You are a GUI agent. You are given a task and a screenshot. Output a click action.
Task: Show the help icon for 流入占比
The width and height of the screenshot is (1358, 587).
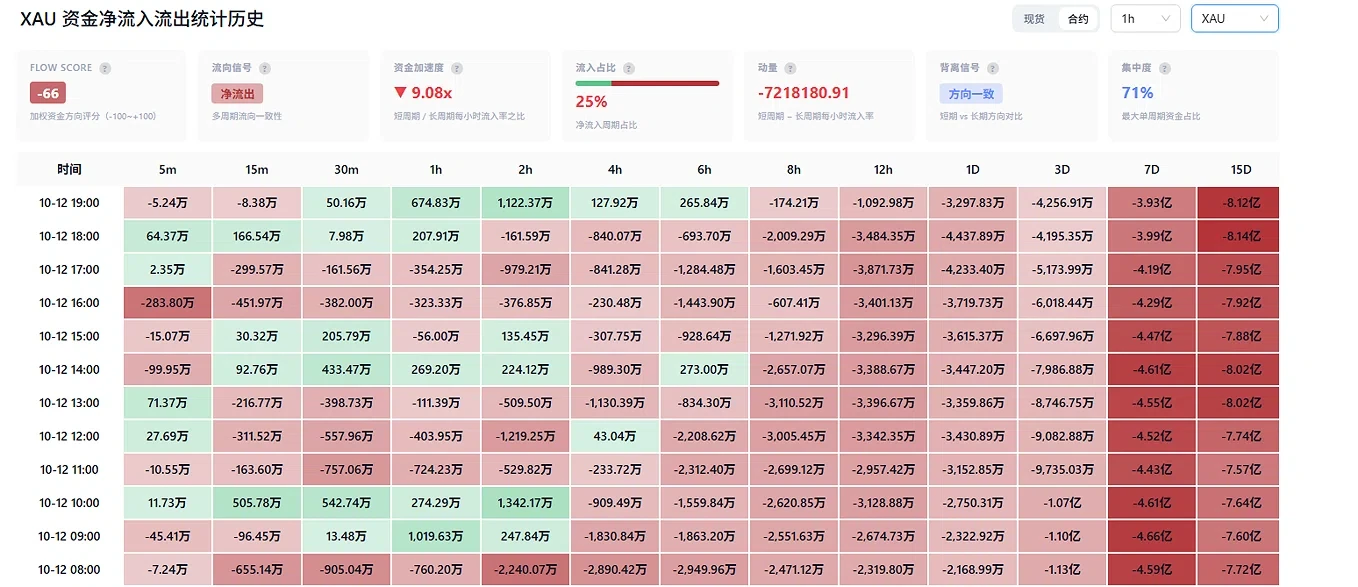tap(629, 68)
